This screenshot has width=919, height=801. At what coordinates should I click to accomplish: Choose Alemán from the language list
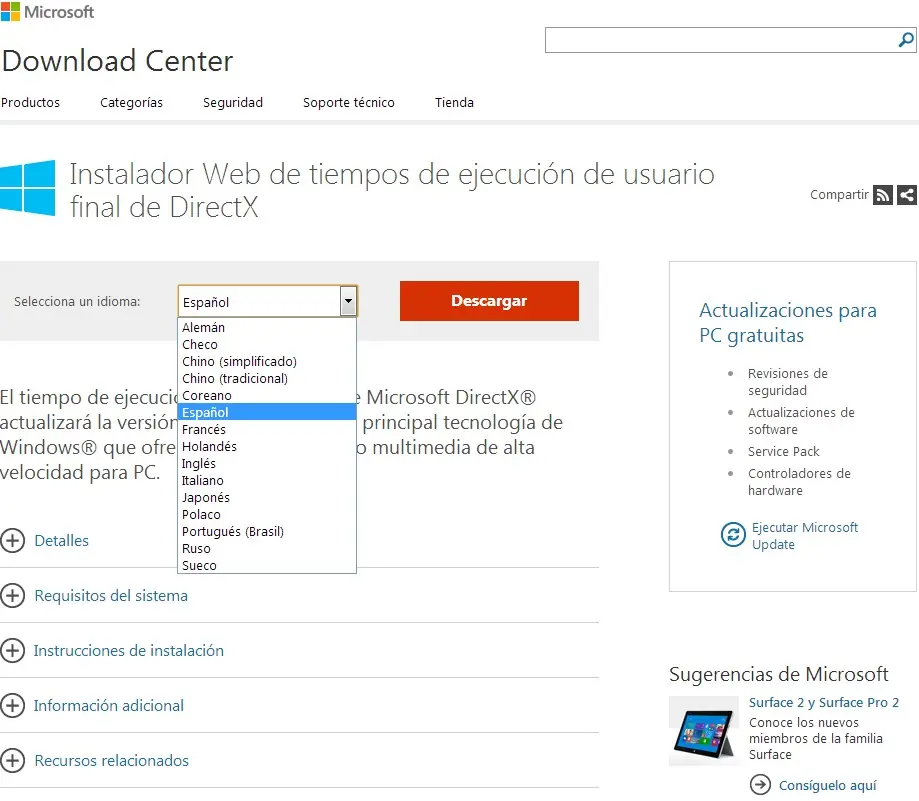(267, 328)
